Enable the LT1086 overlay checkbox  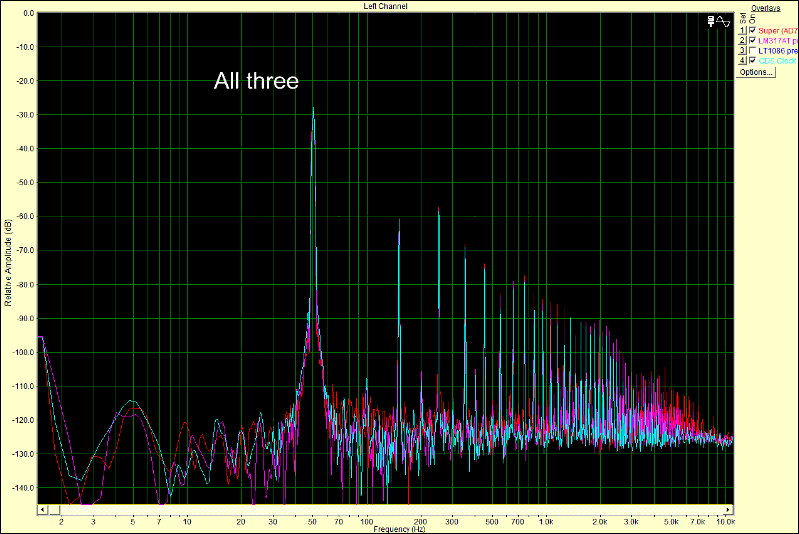tap(752, 51)
